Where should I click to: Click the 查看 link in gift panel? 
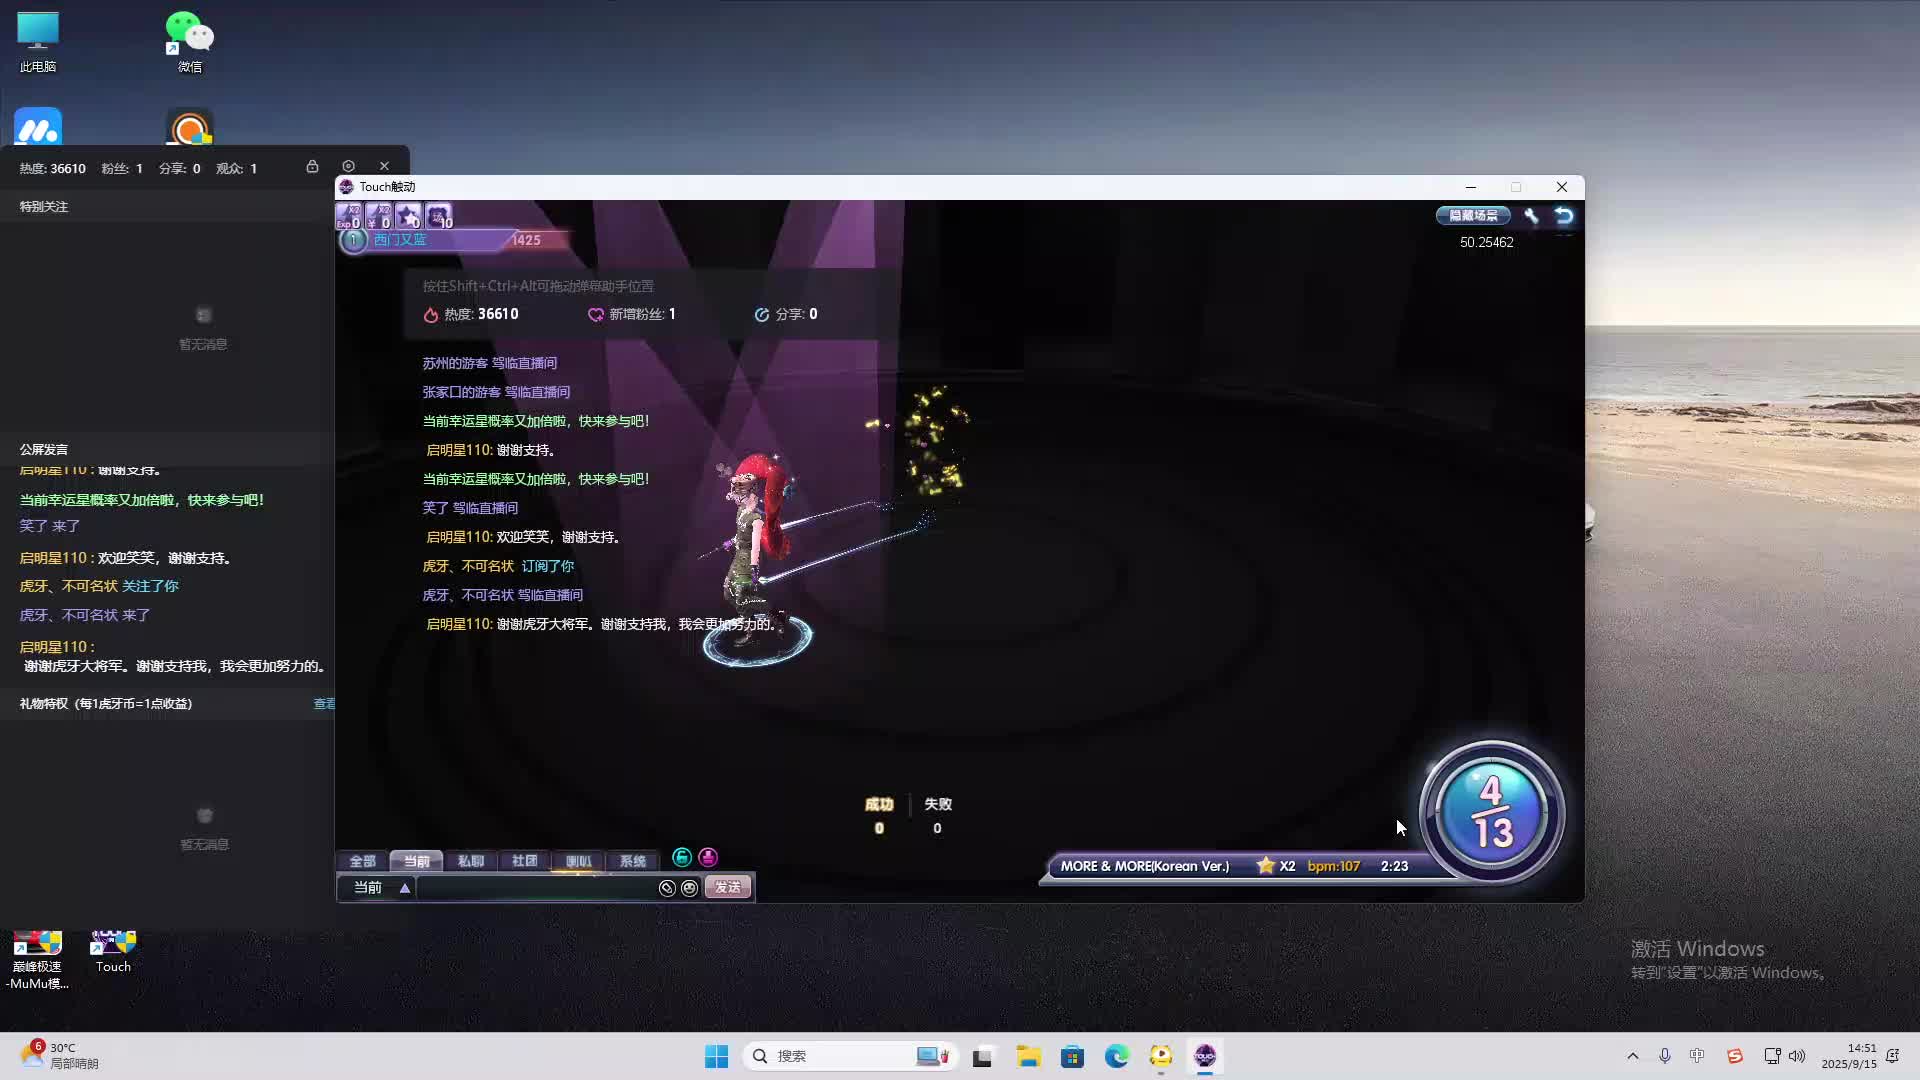[324, 704]
